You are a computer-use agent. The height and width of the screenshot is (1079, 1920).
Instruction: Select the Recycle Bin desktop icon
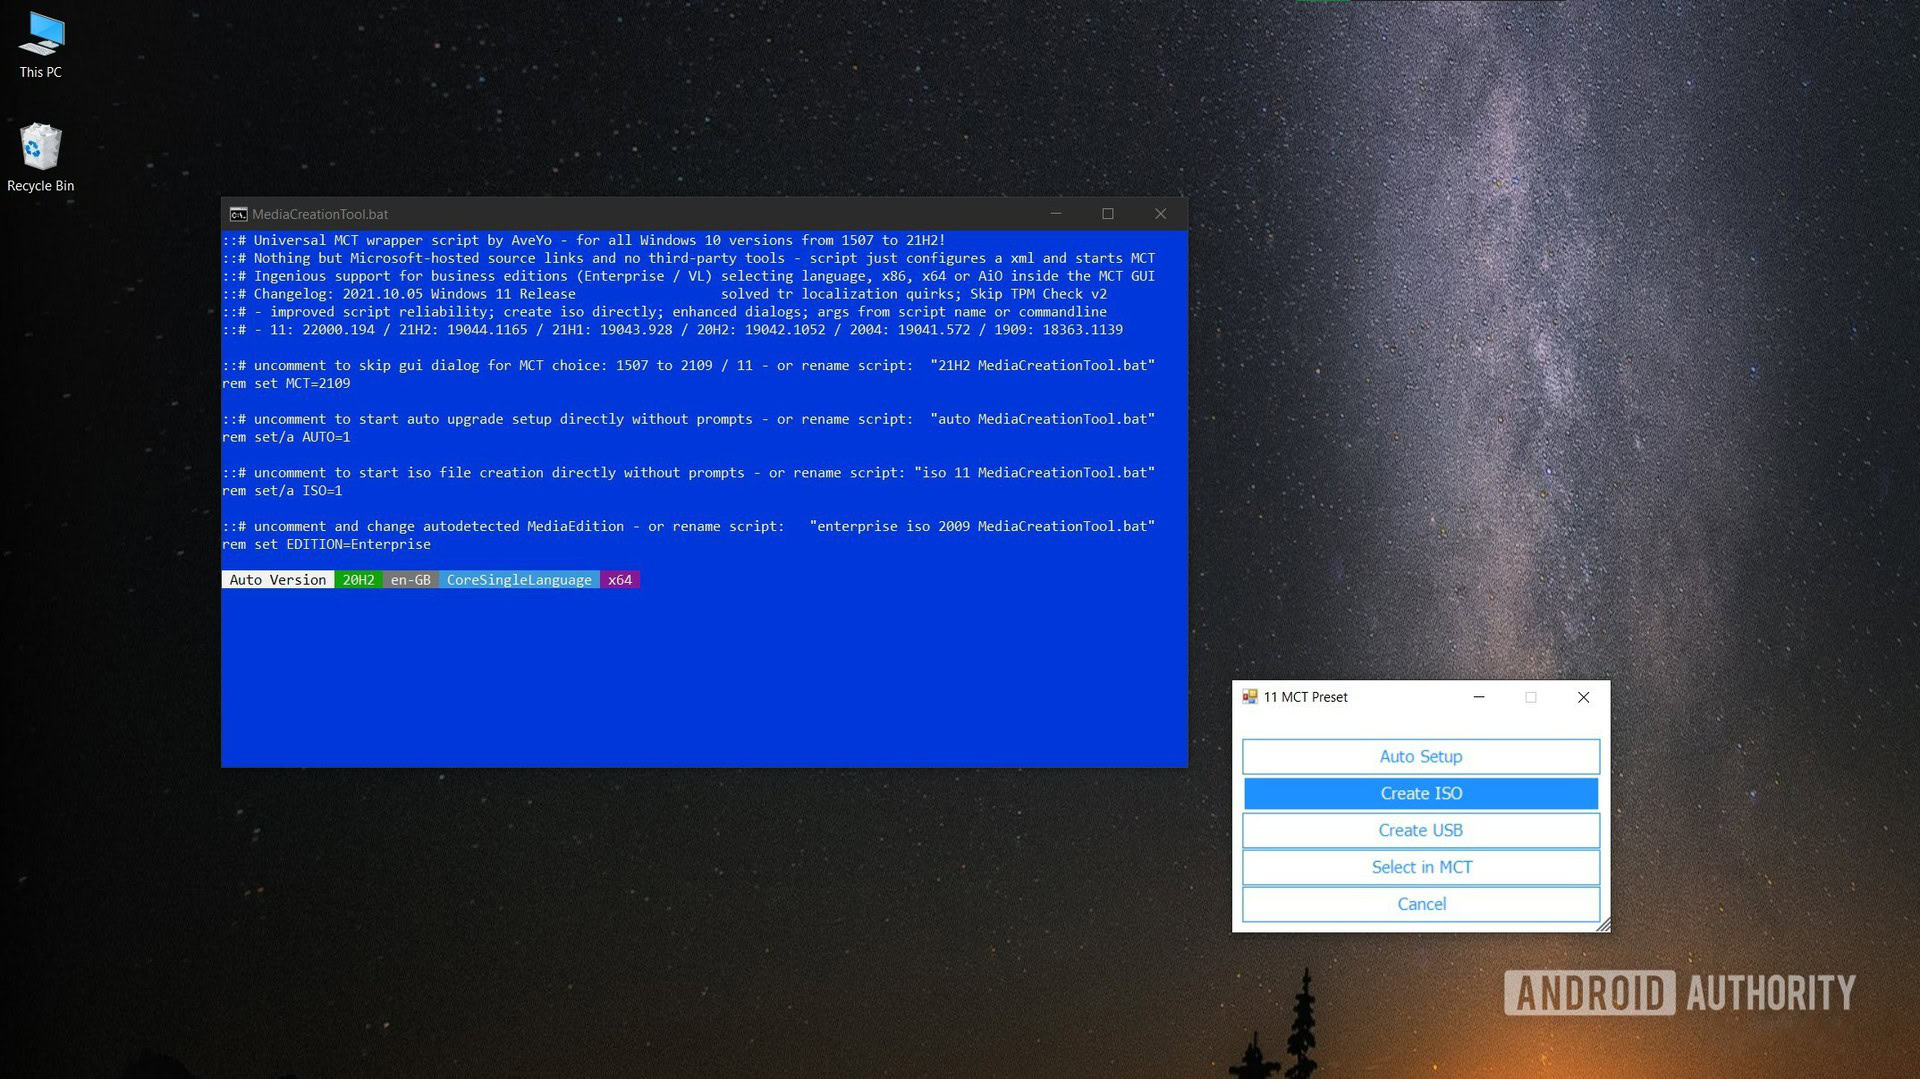pyautogui.click(x=41, y=158)
